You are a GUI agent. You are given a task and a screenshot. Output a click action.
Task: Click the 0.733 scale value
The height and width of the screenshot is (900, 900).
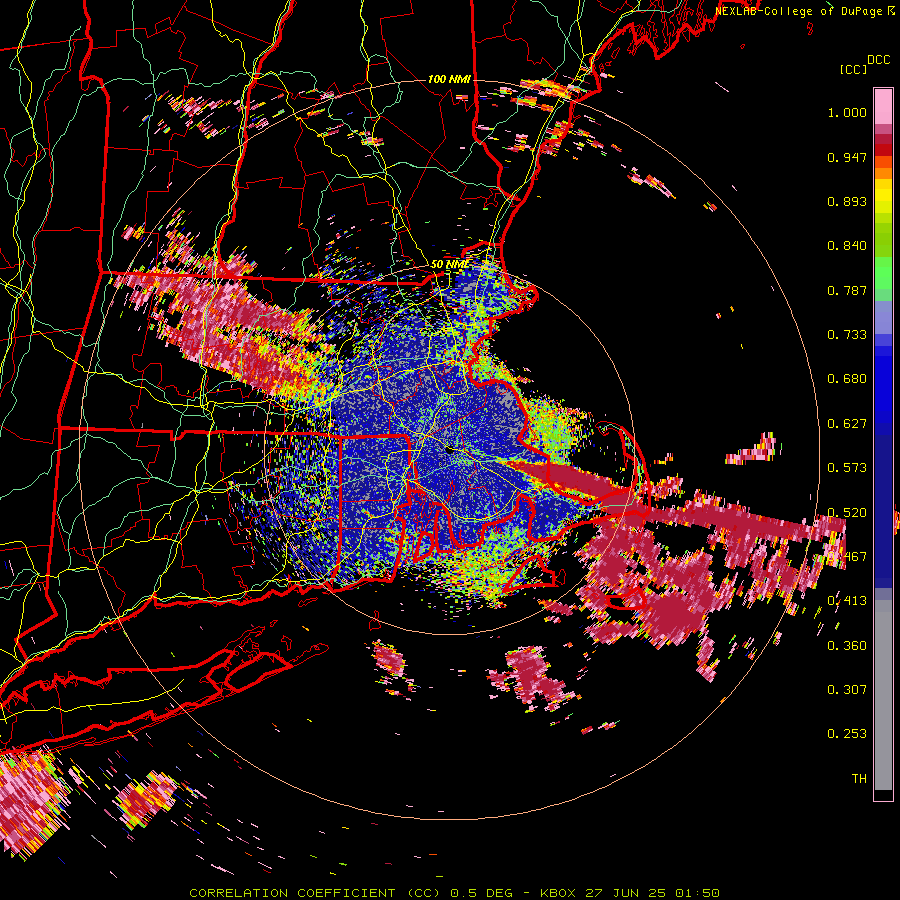pyautogui.click(x=847, y=335)
